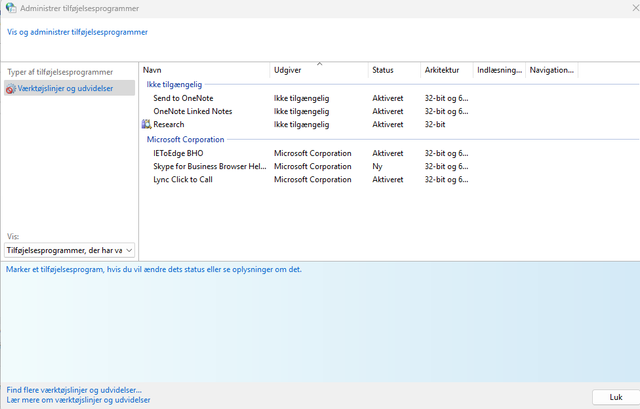
Task: Click the Værktøjslinjer og udvidelser gear icon
Action: coord(11,89)
